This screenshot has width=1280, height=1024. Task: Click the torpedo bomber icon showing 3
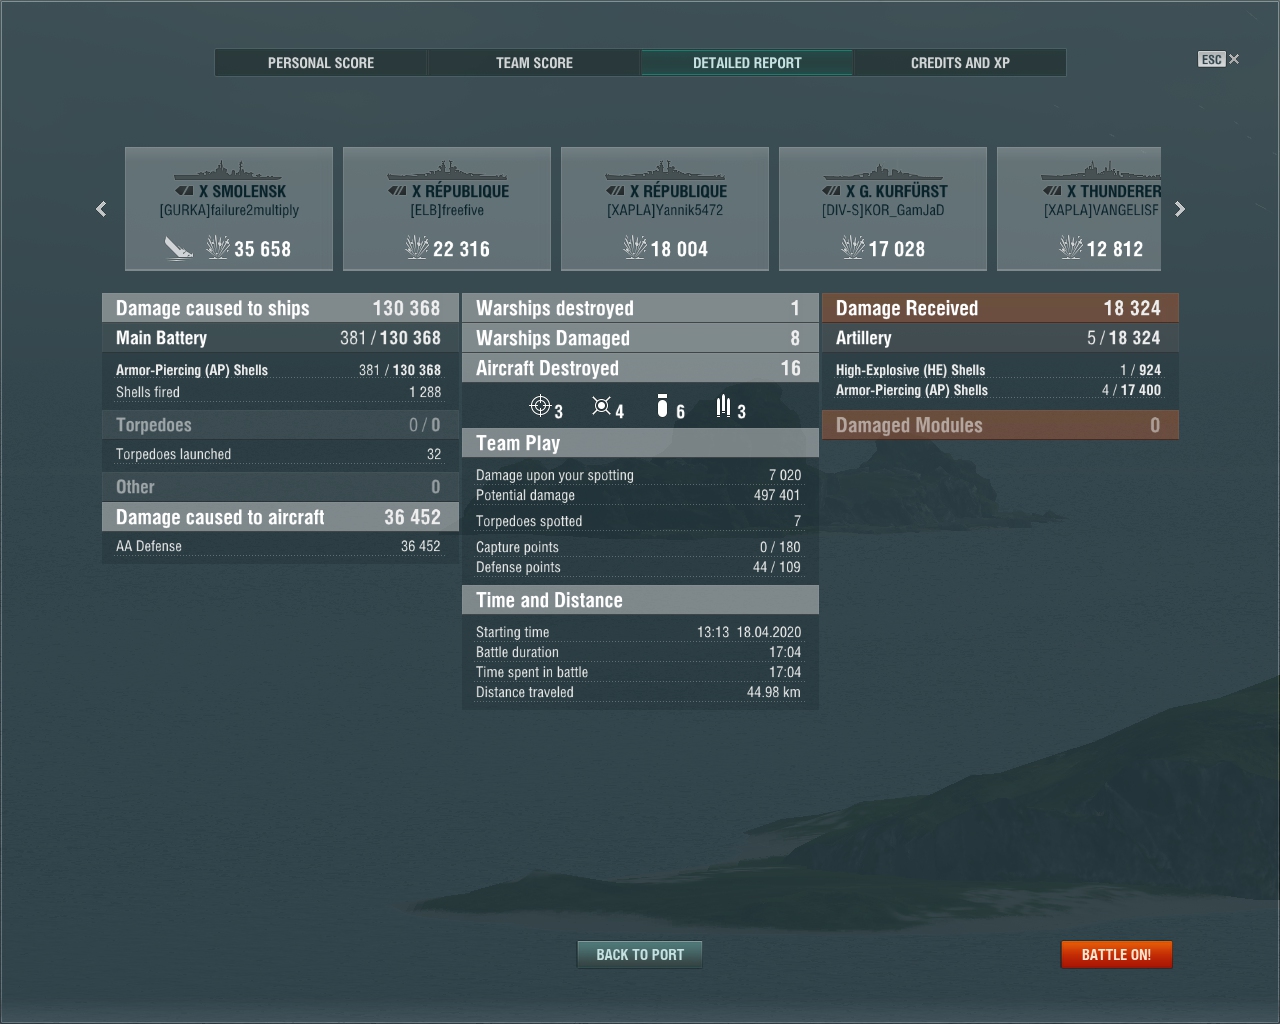click(x=724, y=406)
